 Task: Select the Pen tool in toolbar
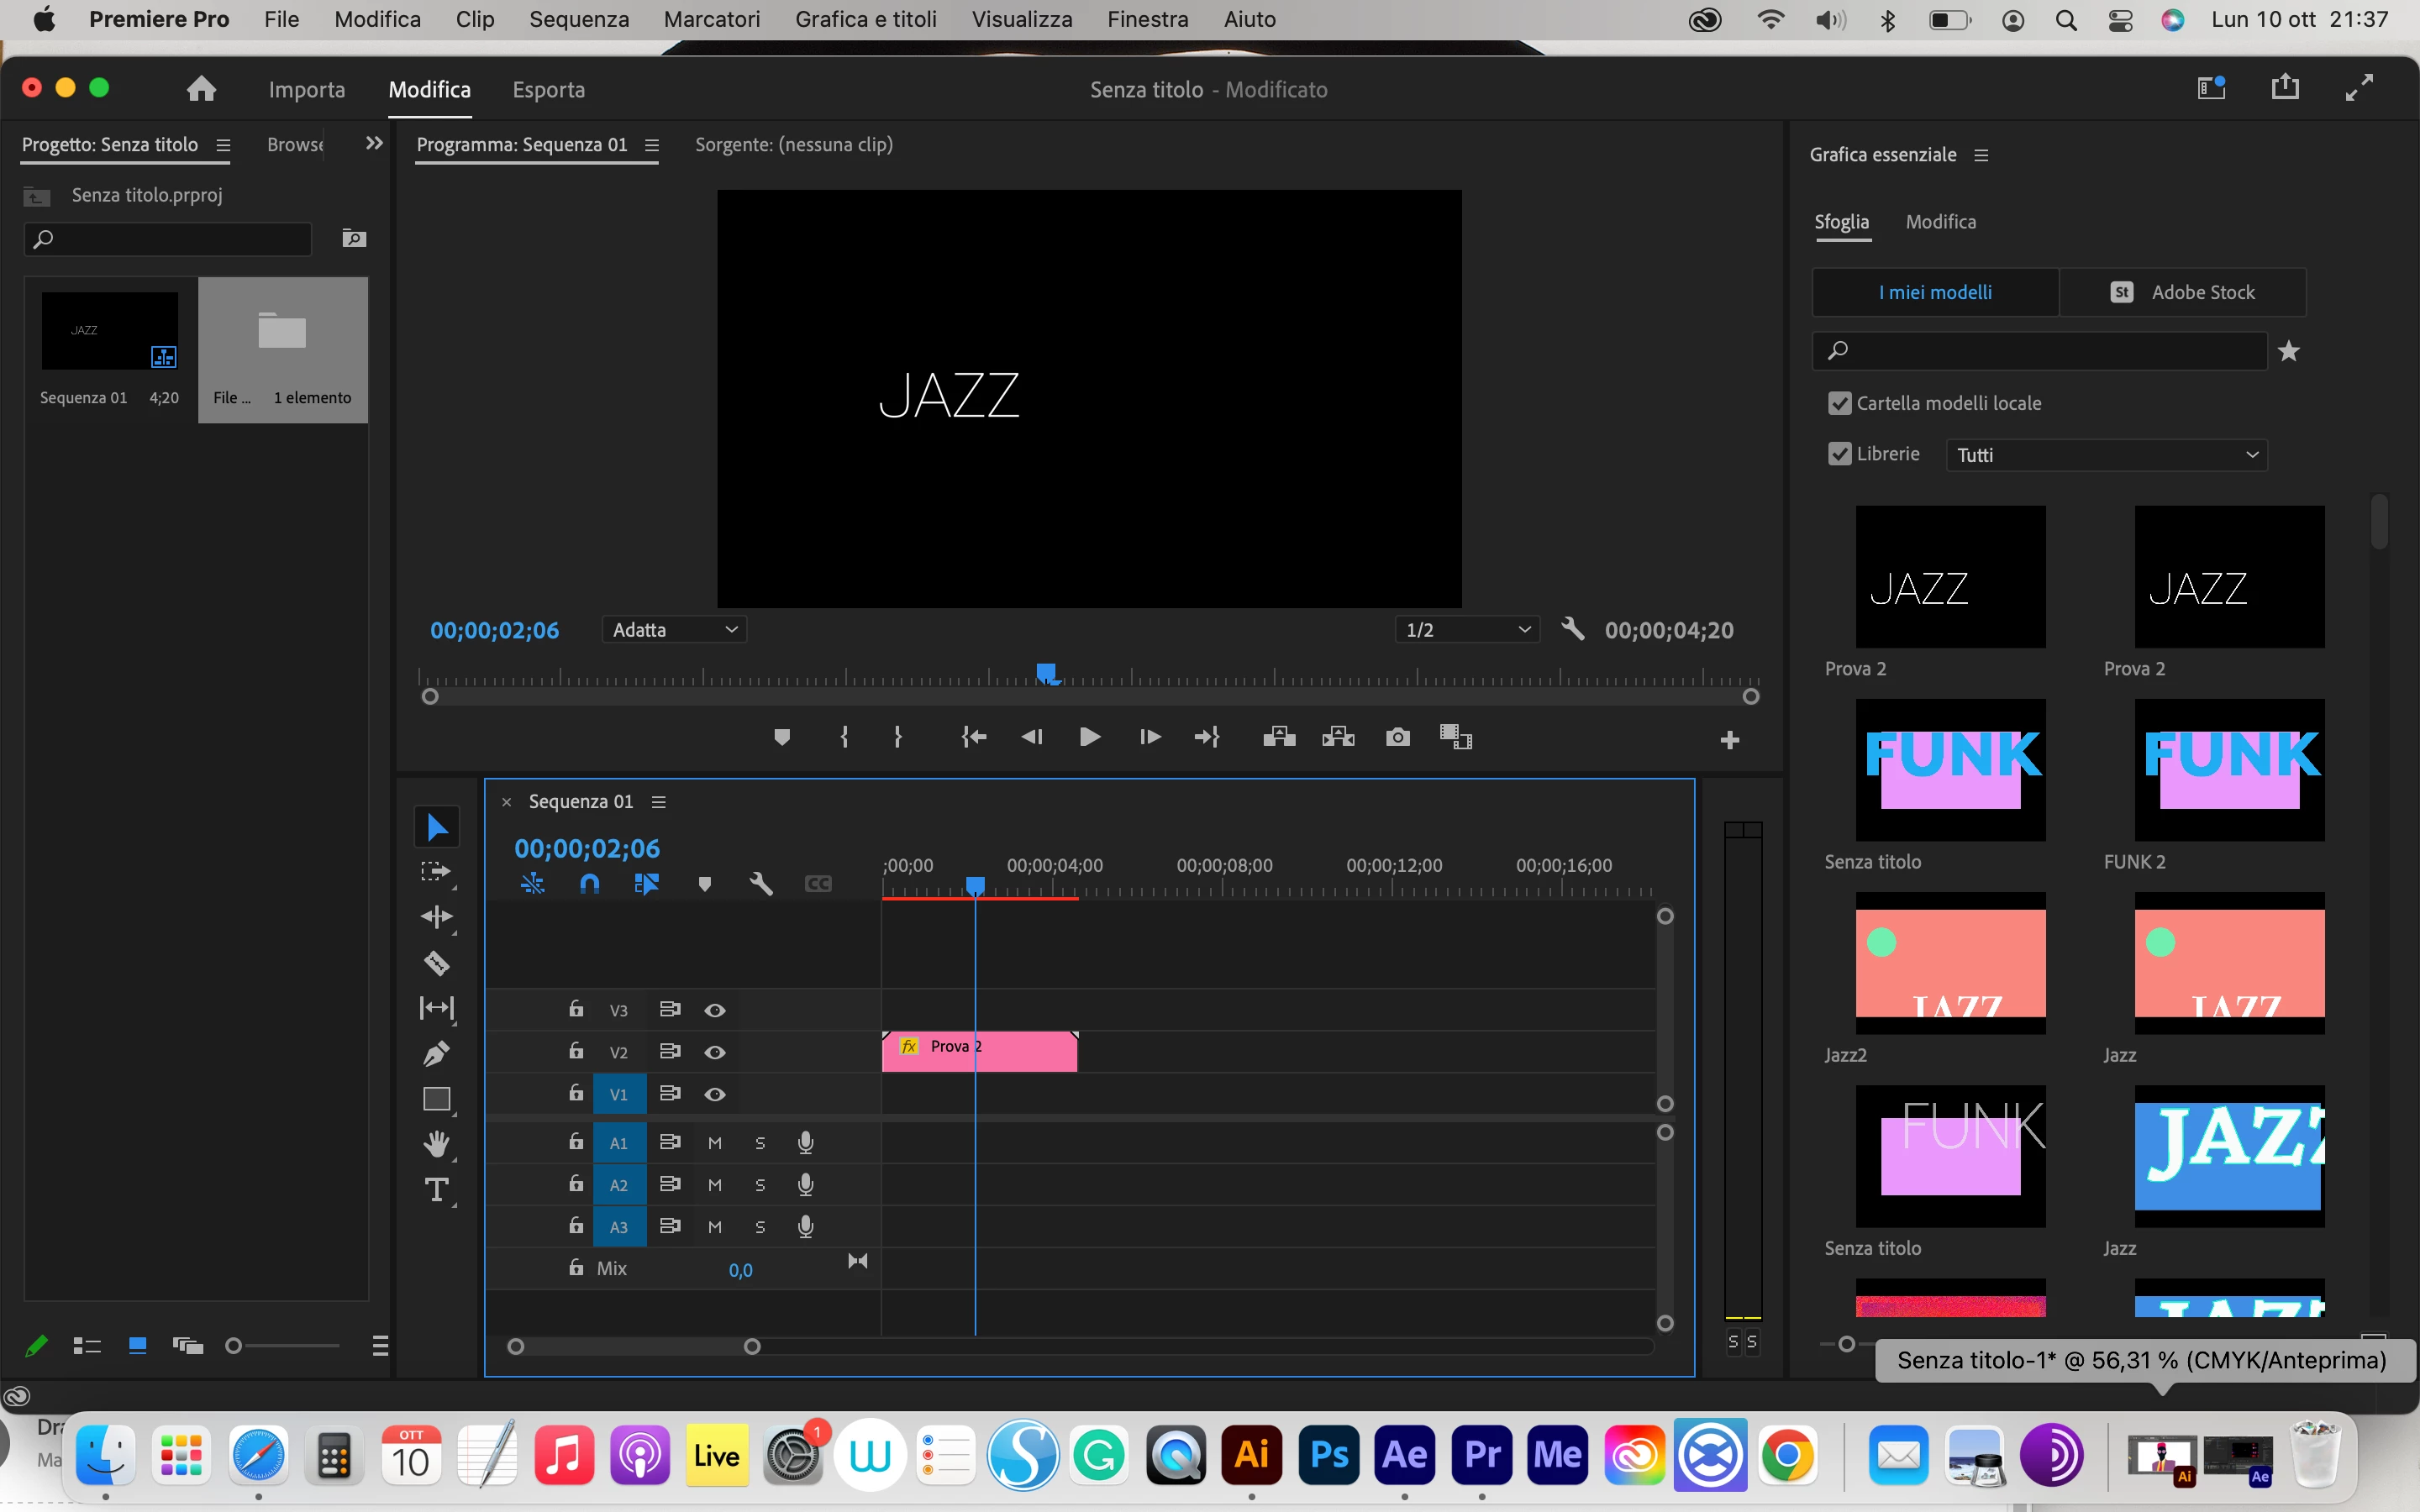(436, 1053)
